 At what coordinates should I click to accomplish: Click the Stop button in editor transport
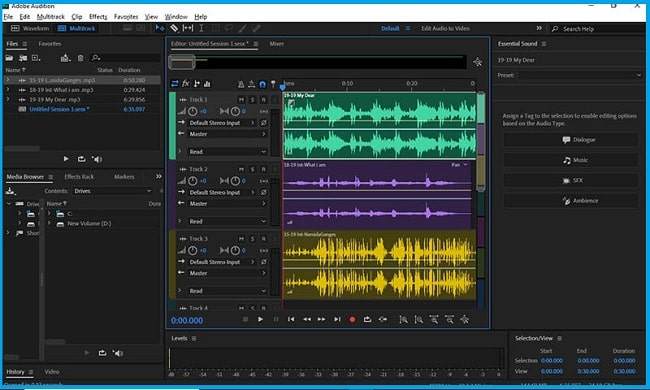[x=245, y=319]
